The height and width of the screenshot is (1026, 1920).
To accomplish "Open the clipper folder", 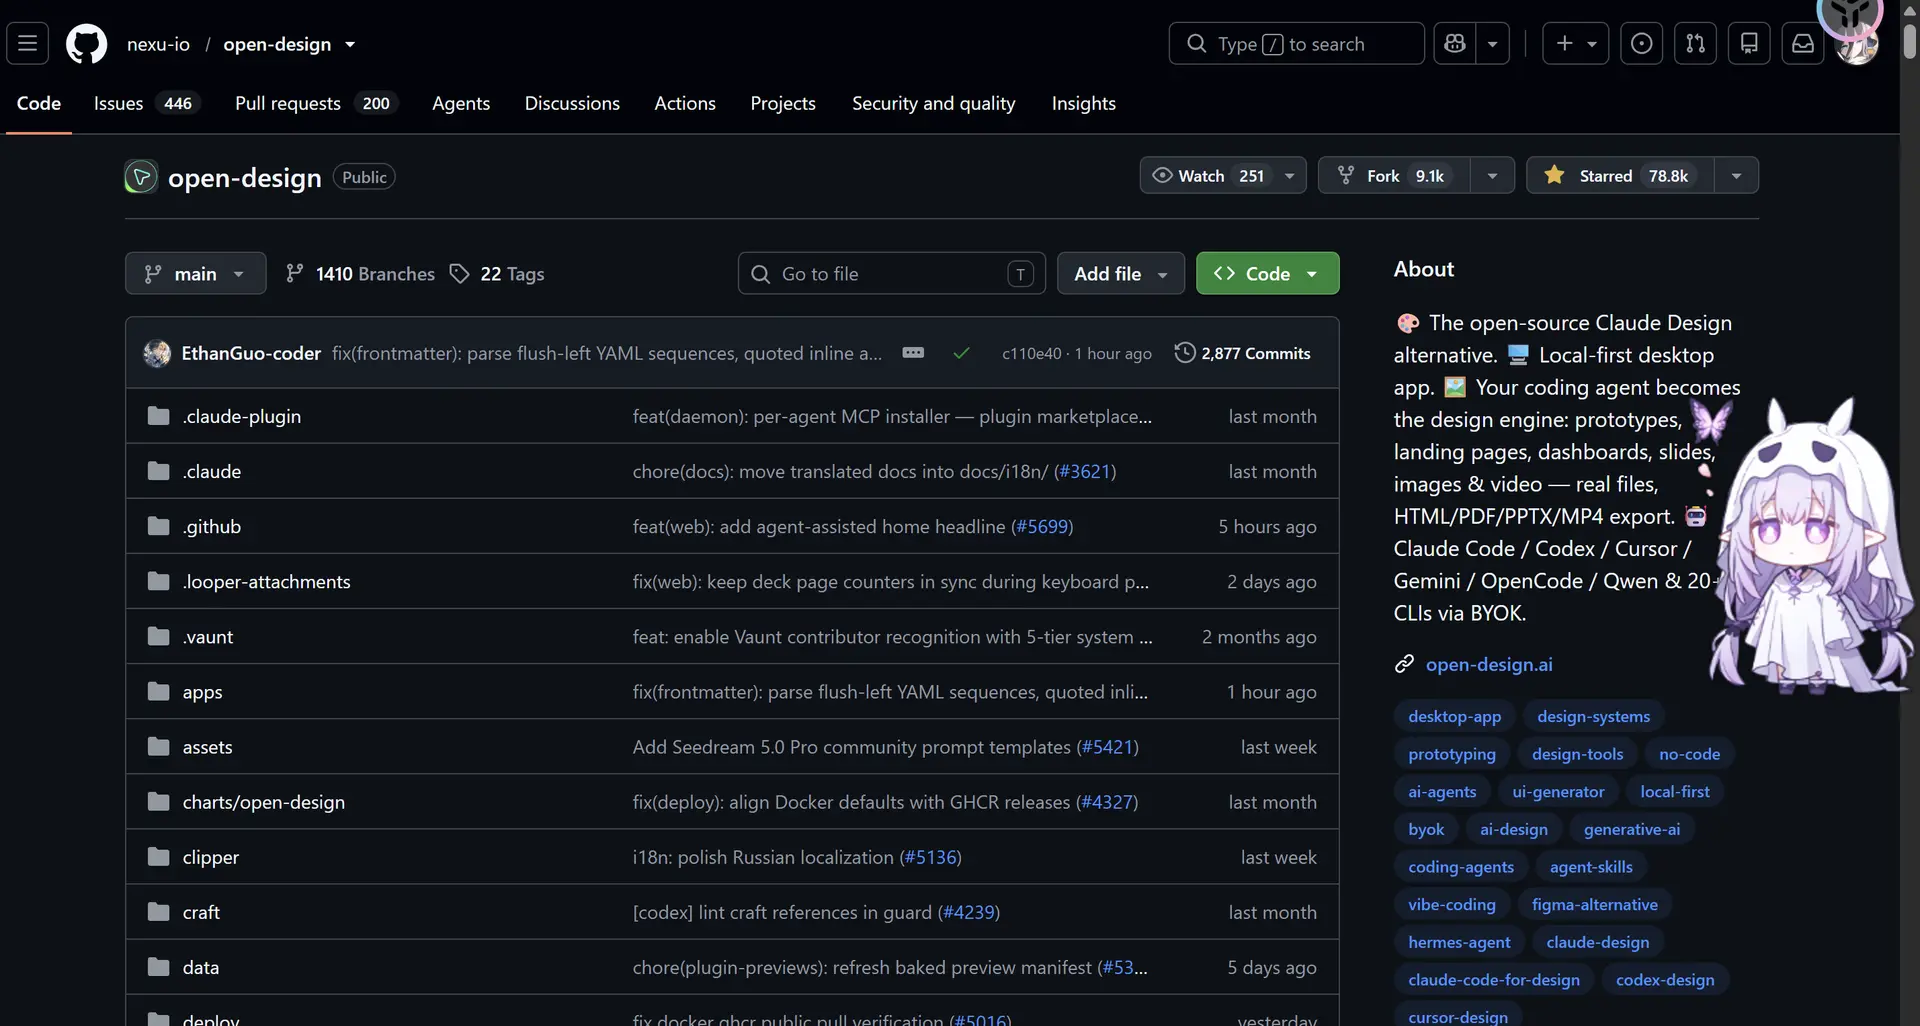I will coord(210,857).
